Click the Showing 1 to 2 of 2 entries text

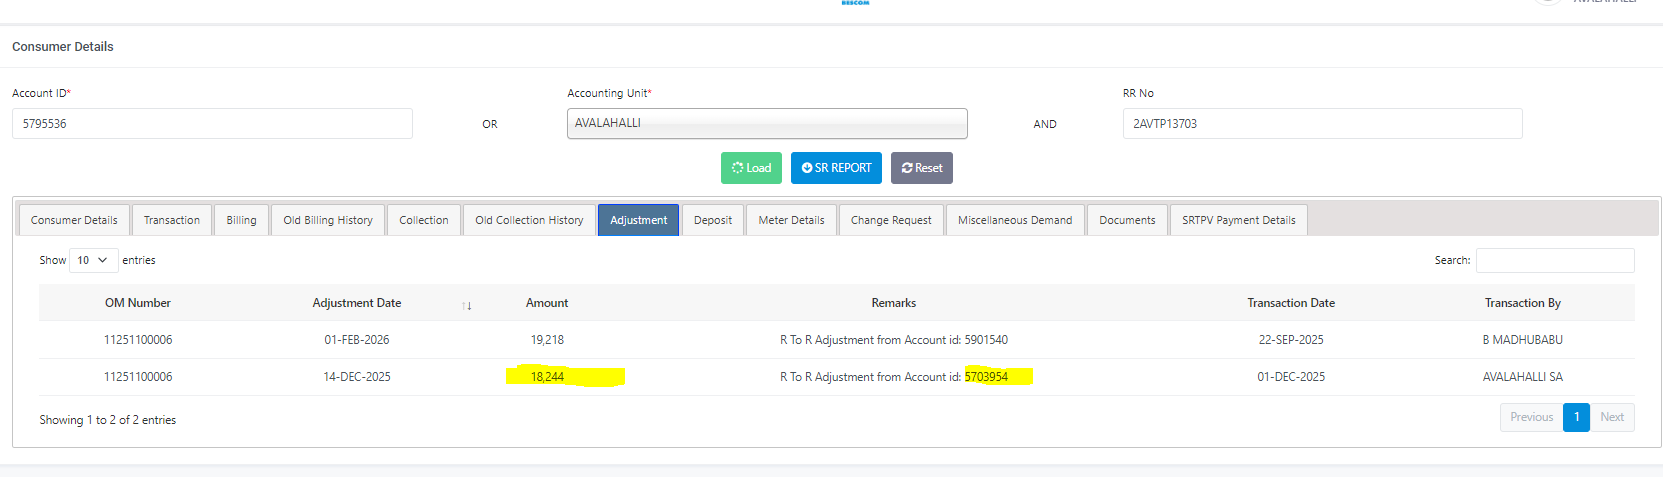click(108, 420)
